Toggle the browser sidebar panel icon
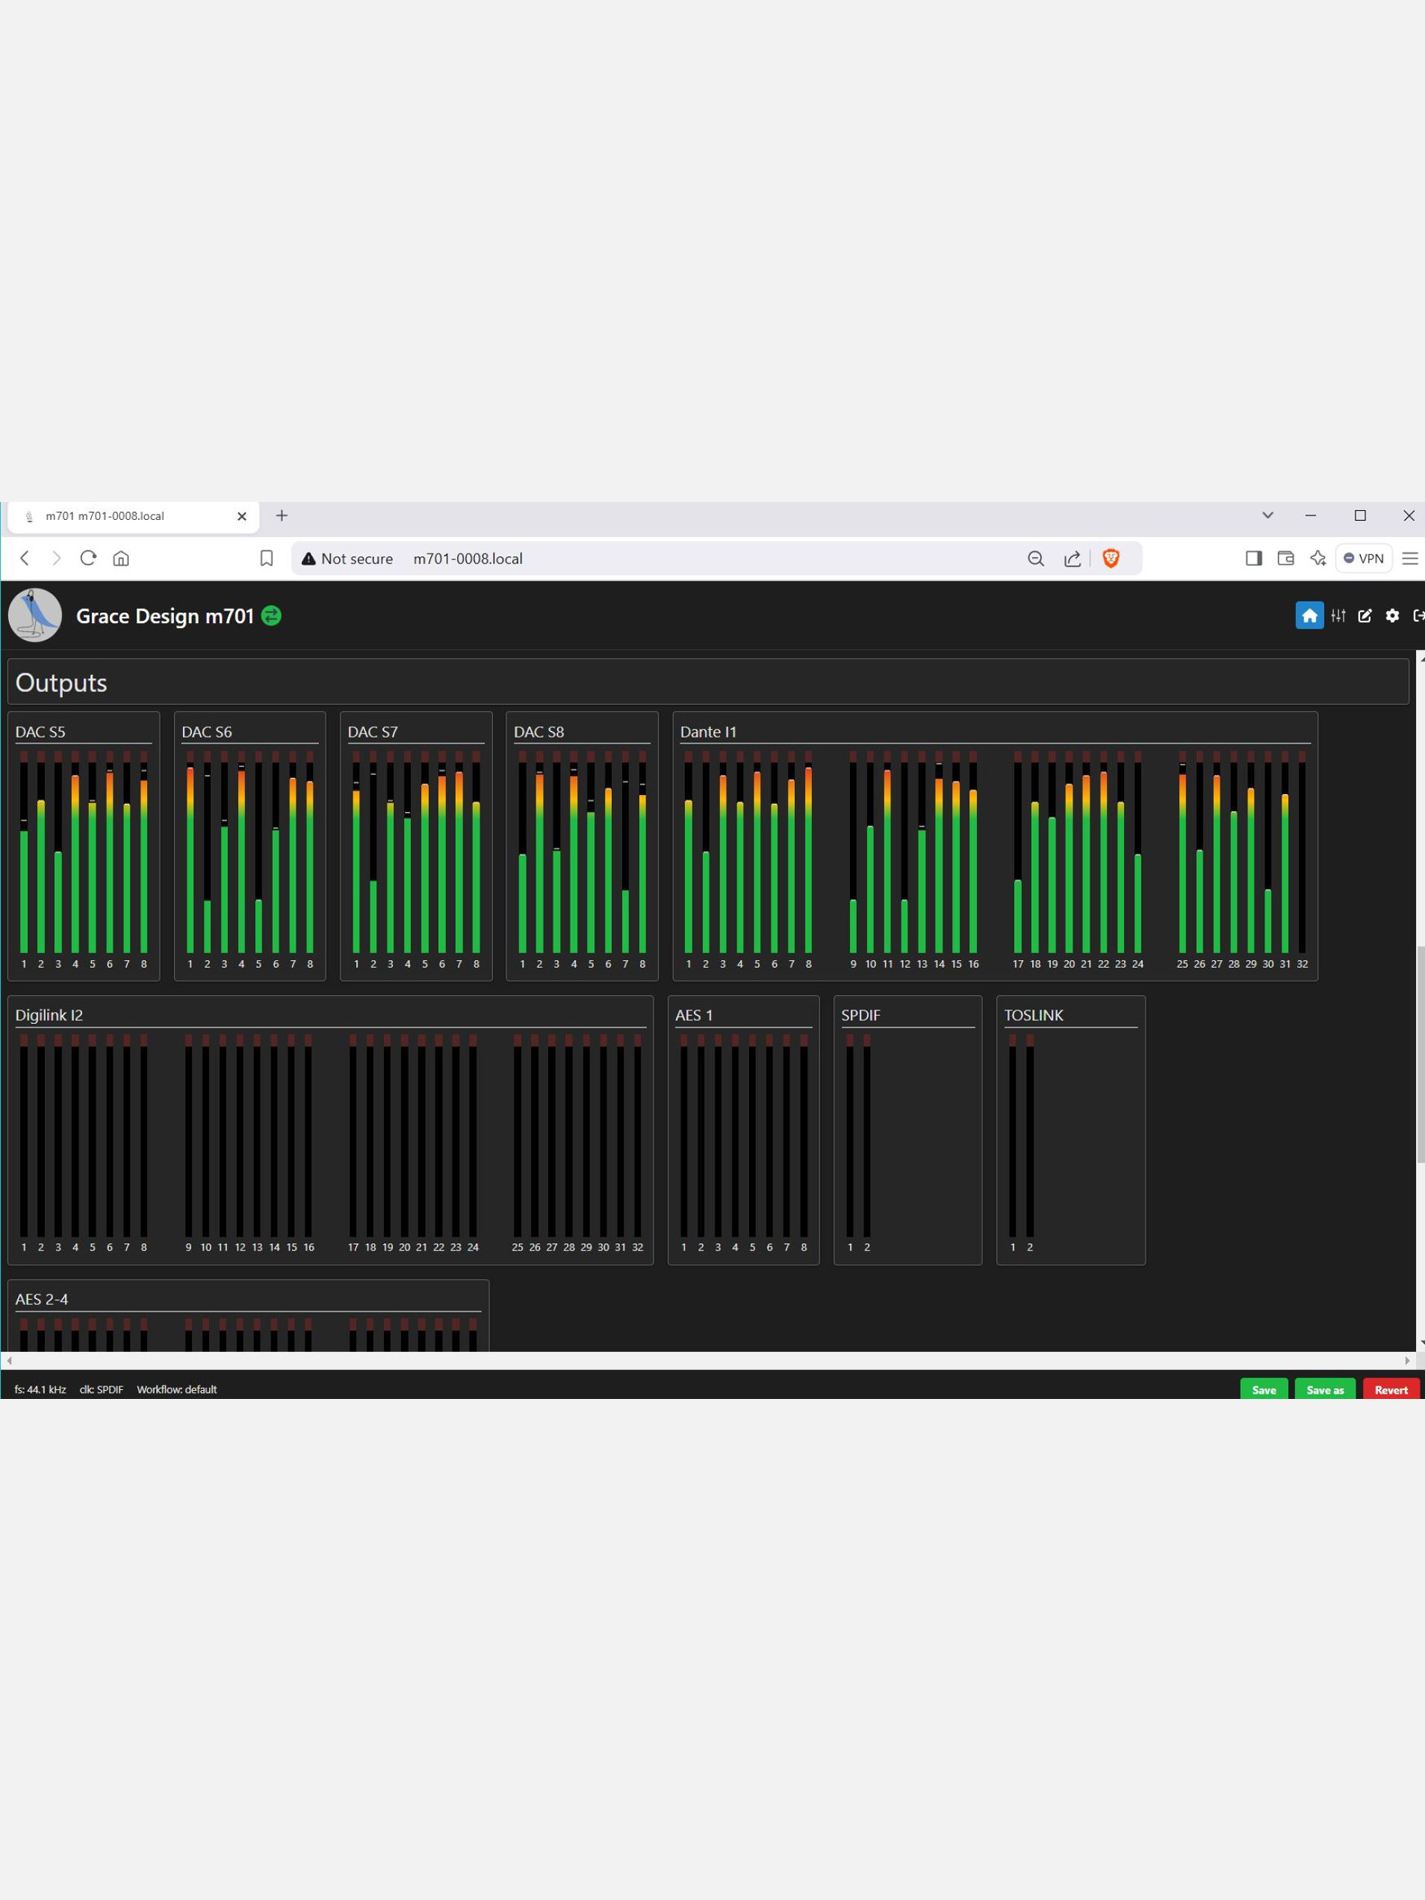1425x1900 pixels. 1253,558
